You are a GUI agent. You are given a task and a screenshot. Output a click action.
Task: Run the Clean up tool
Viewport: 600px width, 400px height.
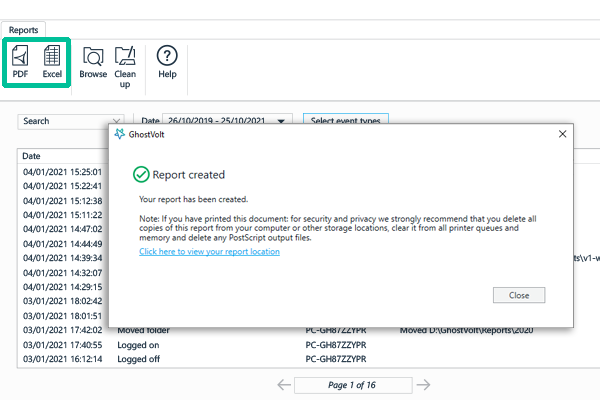tap(125, 67)
